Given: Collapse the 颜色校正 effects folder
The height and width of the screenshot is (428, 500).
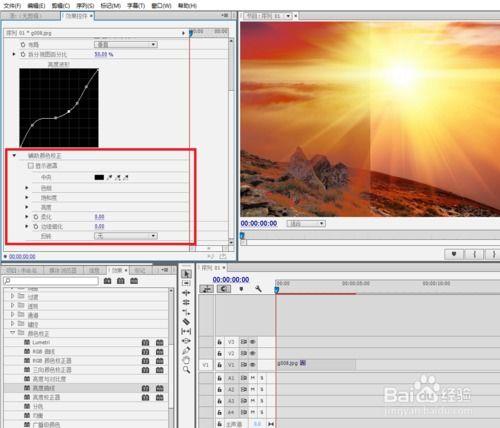Looking at the screenshot, I should (x=13, y=333).
